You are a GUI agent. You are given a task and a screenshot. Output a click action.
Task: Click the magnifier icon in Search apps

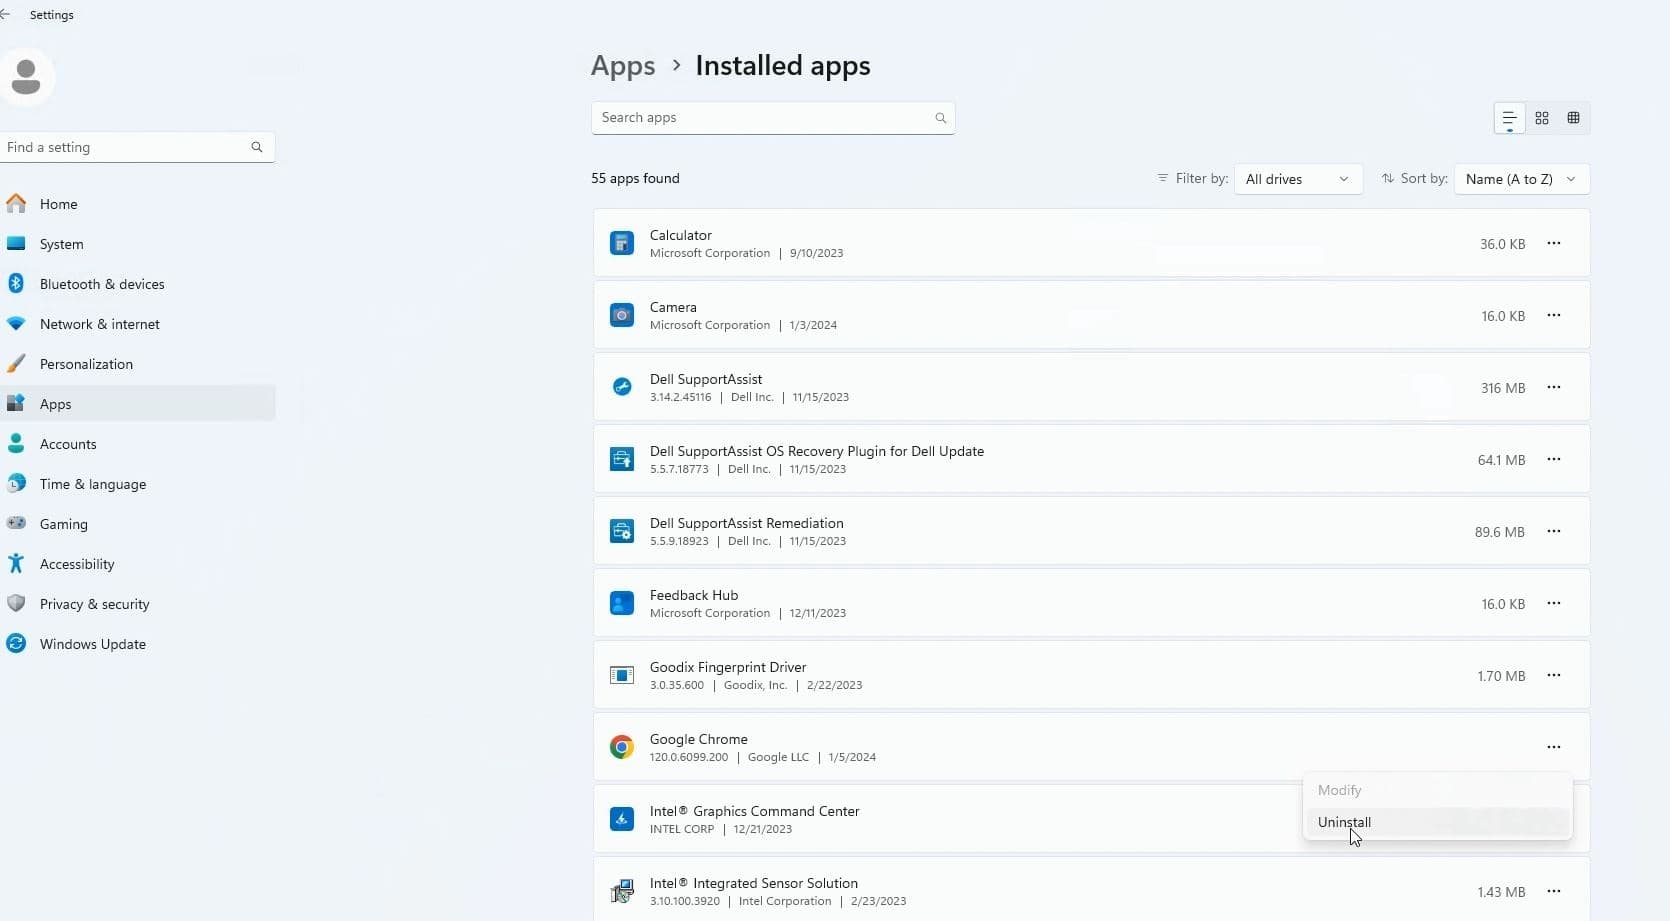click(940, 118)
